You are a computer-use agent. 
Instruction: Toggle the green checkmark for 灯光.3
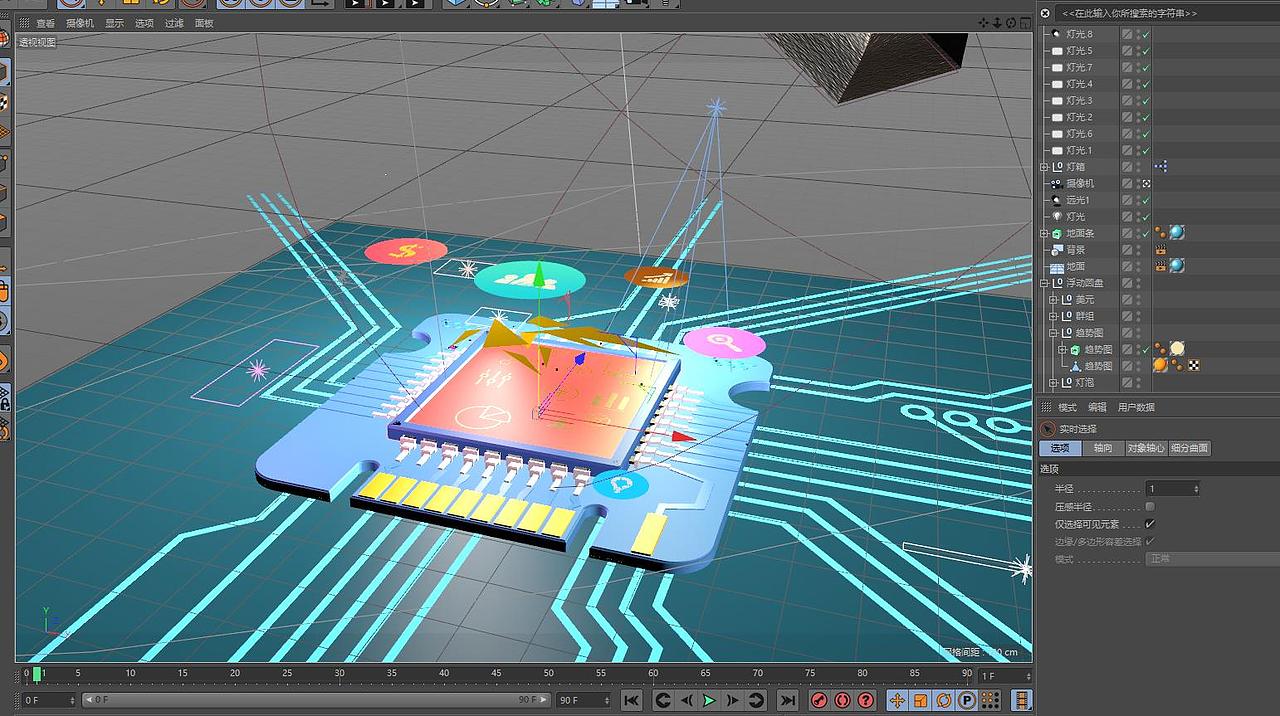pyautogui.click(x=1146, y=100)
